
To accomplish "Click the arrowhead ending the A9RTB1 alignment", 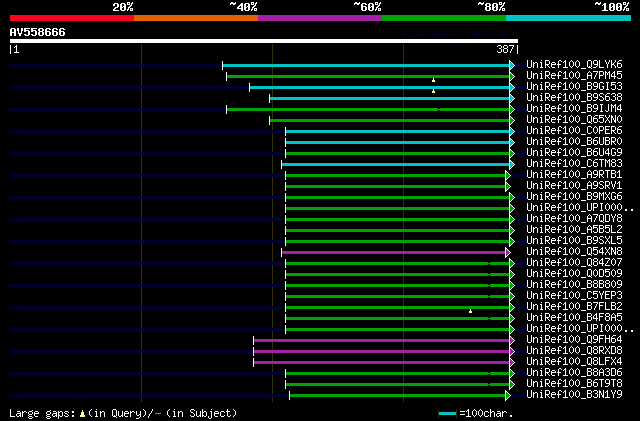I will click(508, 175).
